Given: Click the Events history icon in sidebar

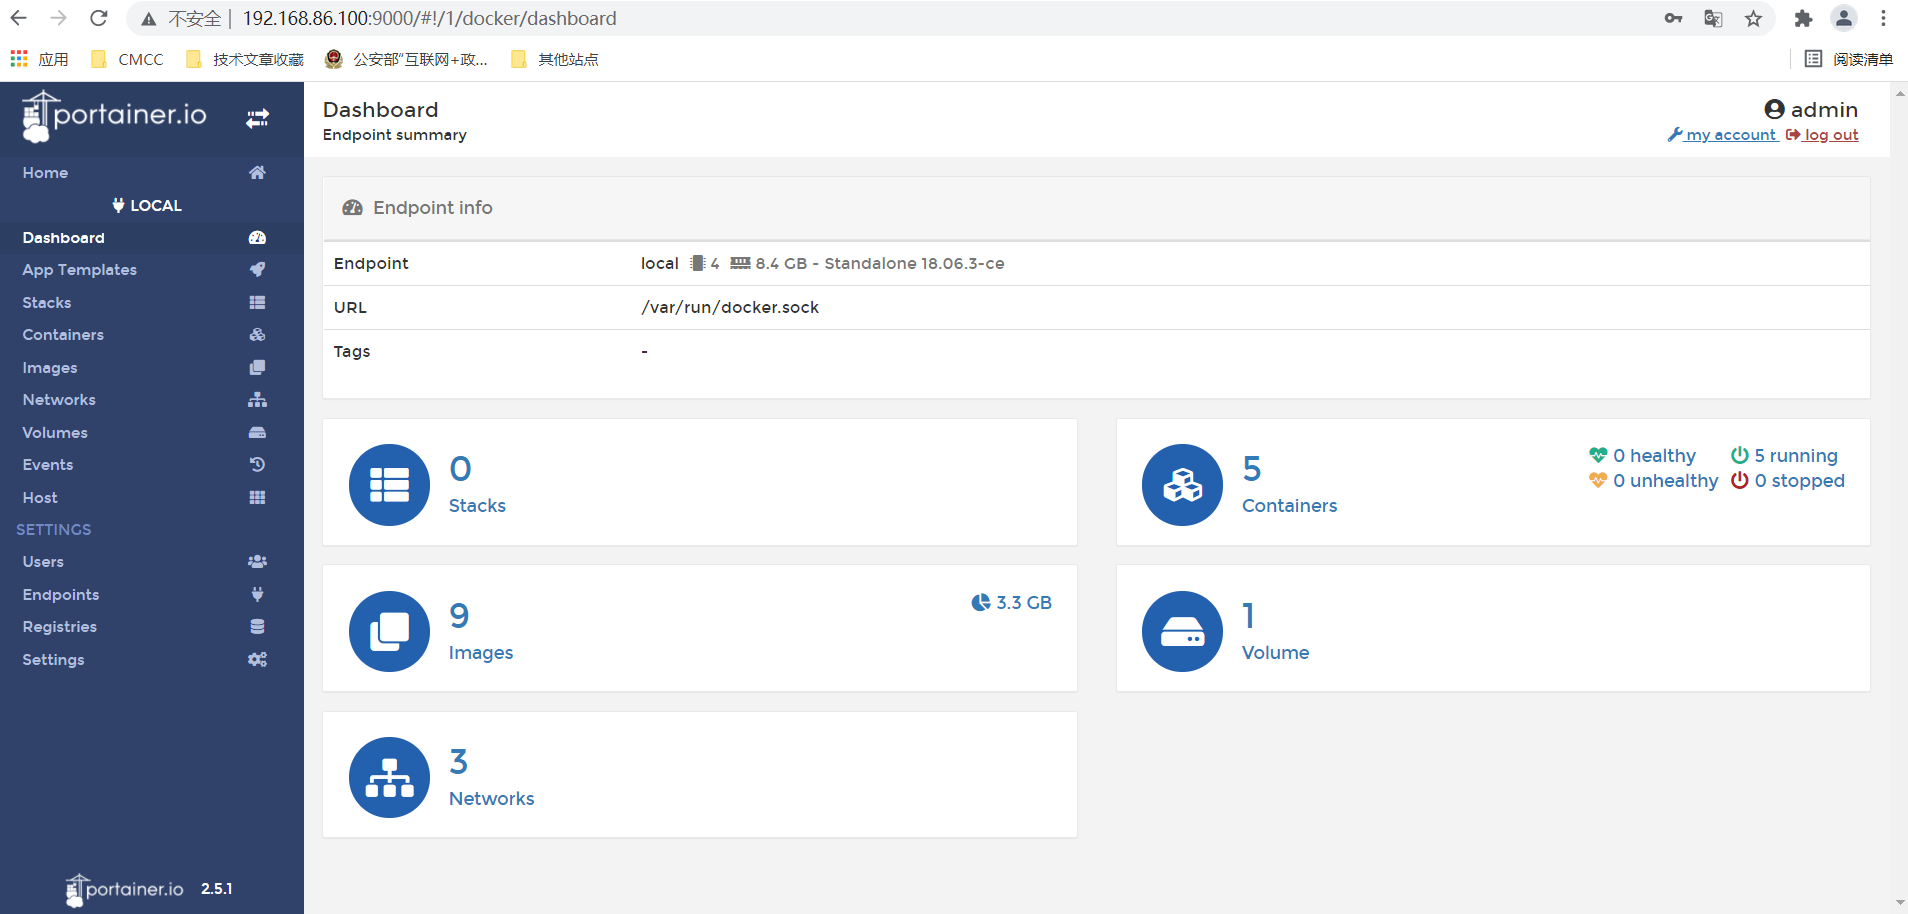Looking at the screenshot, I should [x=257, y=464].
